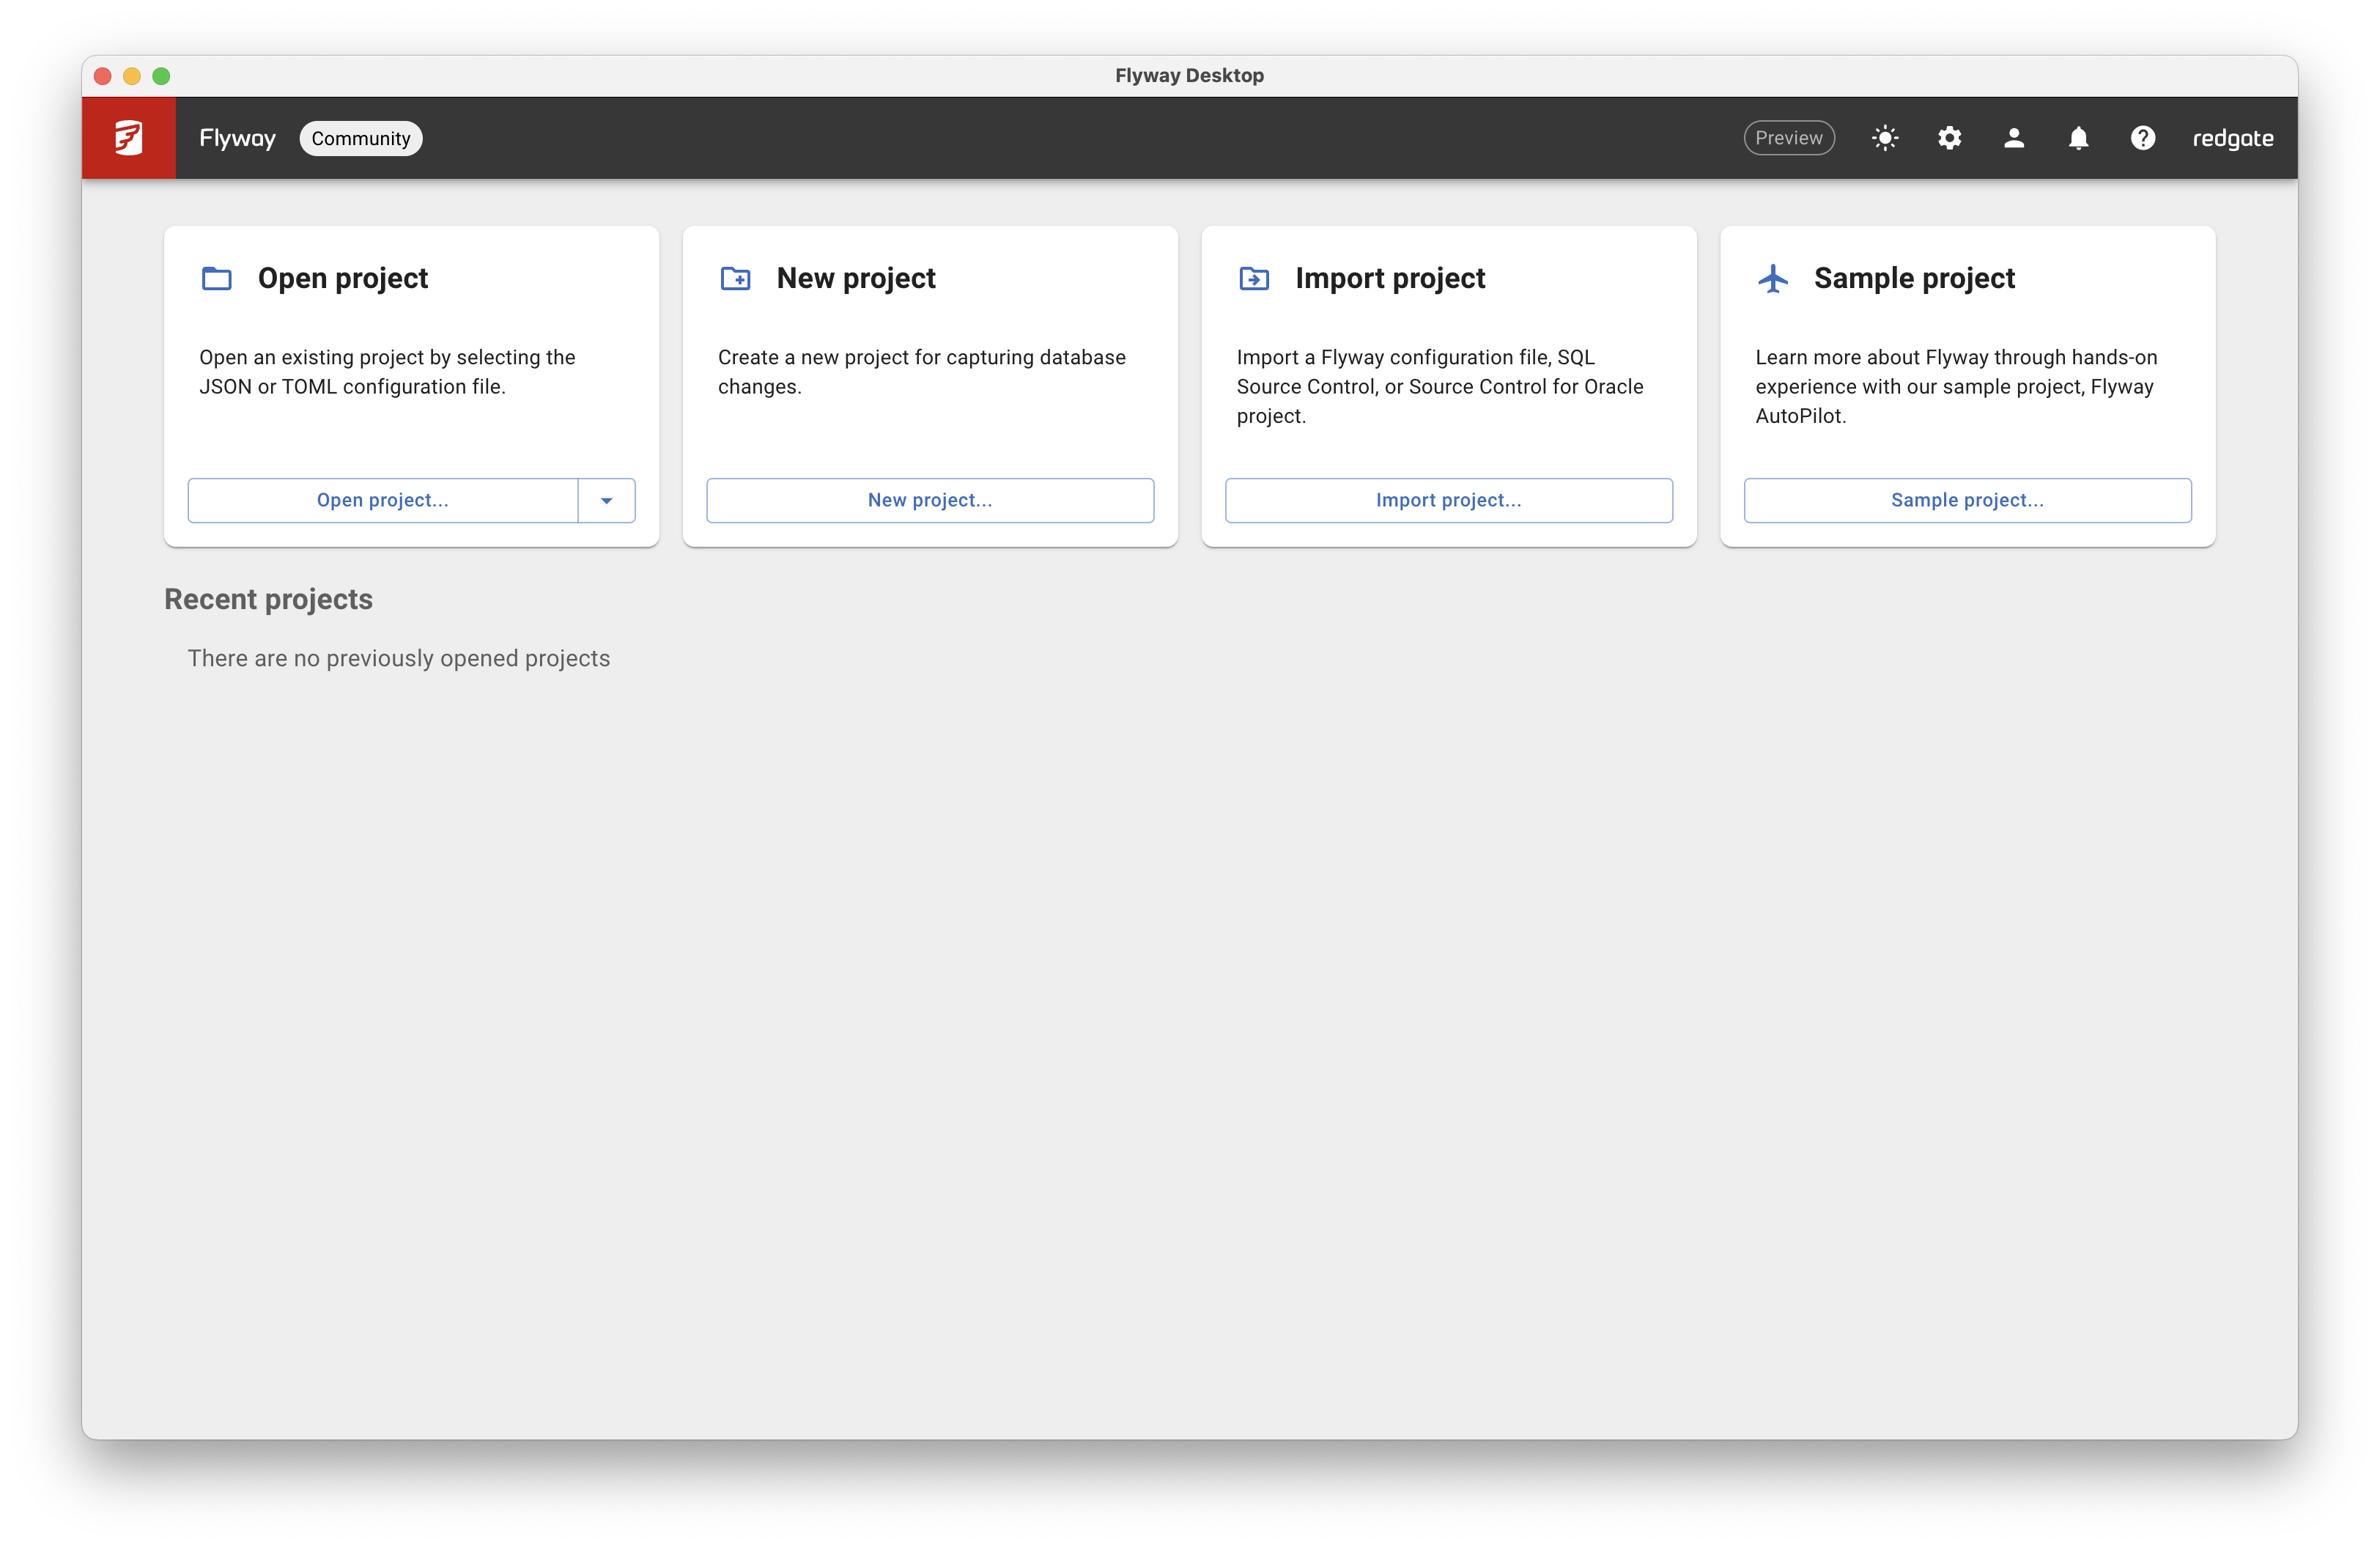This screenshot has width=2380, height=1548.
Task: Click the red Flyway logo icon
Action: pyautogui.click(x=129, y=138)
